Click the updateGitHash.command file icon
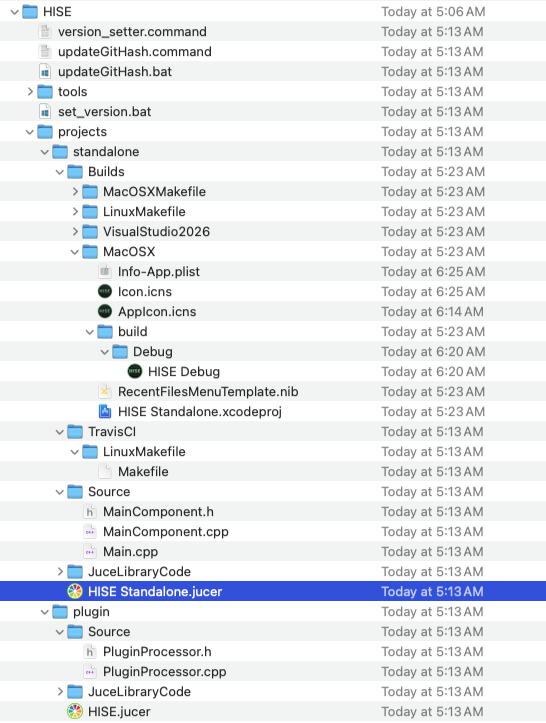Viewport: 546px width, 723px height. click(45, 52)
